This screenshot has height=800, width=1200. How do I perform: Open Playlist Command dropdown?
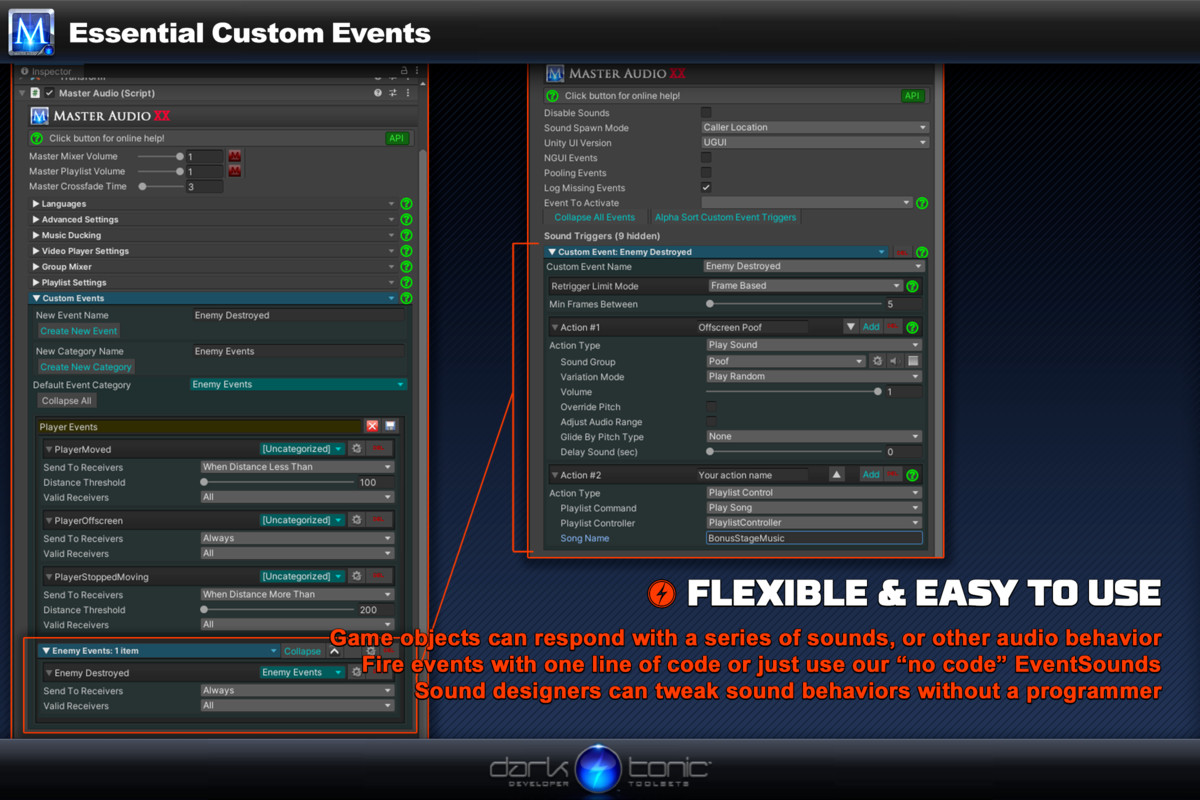(814, 508)
